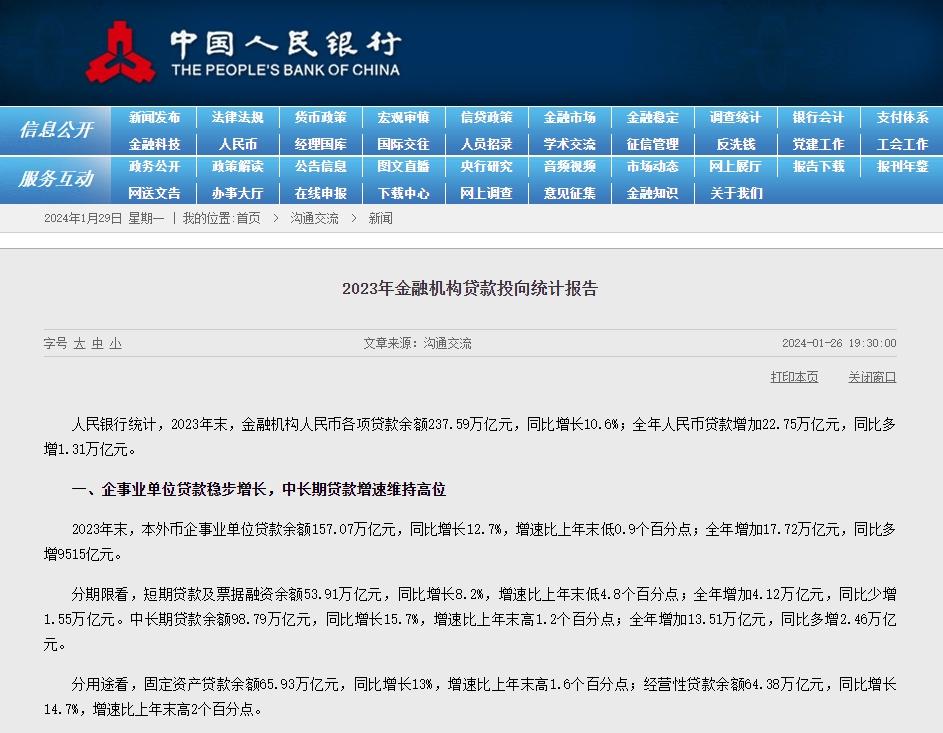Screen dimensions: 943x733
Task: Click the 图文直播 live broadcast link
Action: coord(403,167)
